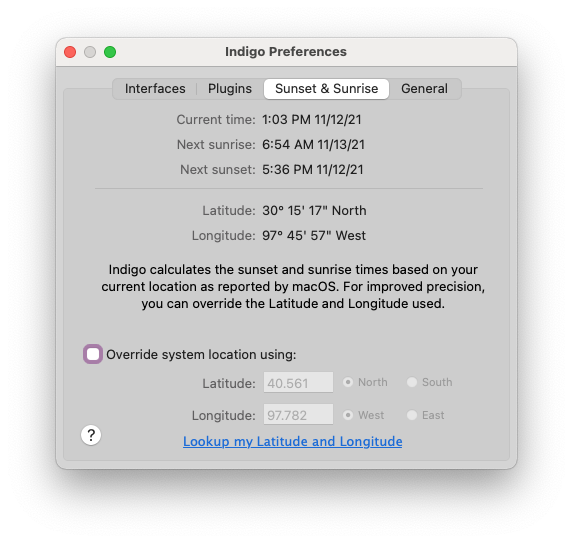Open Lookup my Latitude and Longitude link
The width and height of the screenshot is (573, 543).
click(x=293, y=441)
